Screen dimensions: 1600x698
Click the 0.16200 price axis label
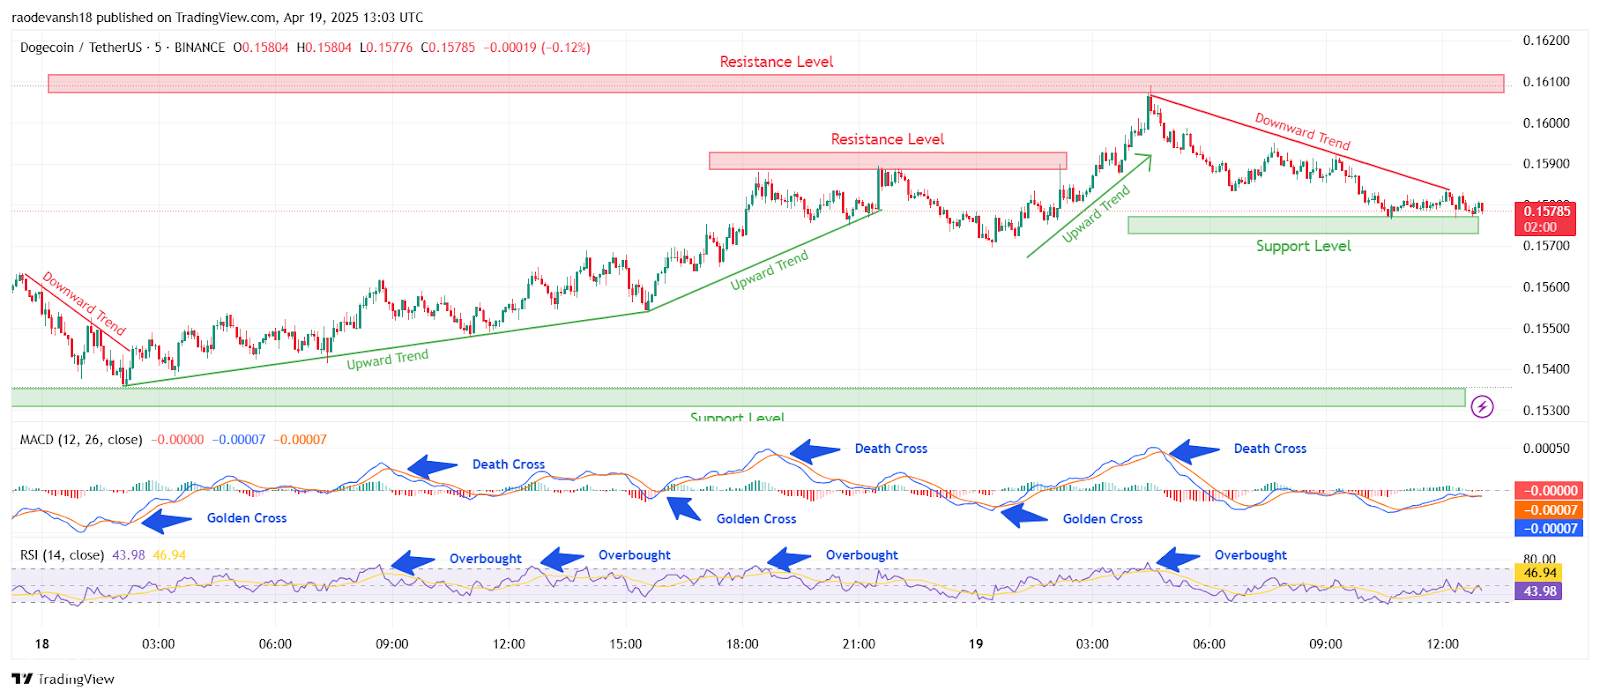(x=1546, y=41)
